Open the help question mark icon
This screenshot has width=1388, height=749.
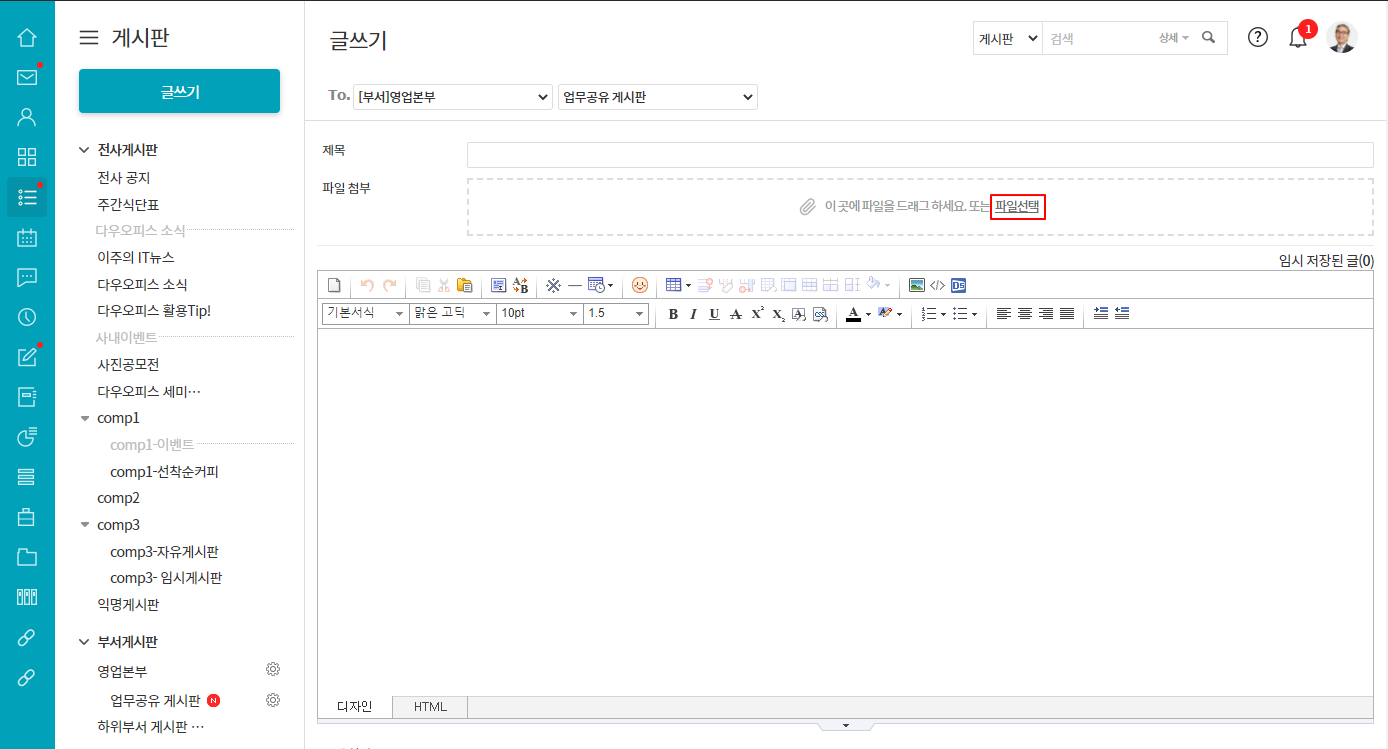tap(1258, 38)
